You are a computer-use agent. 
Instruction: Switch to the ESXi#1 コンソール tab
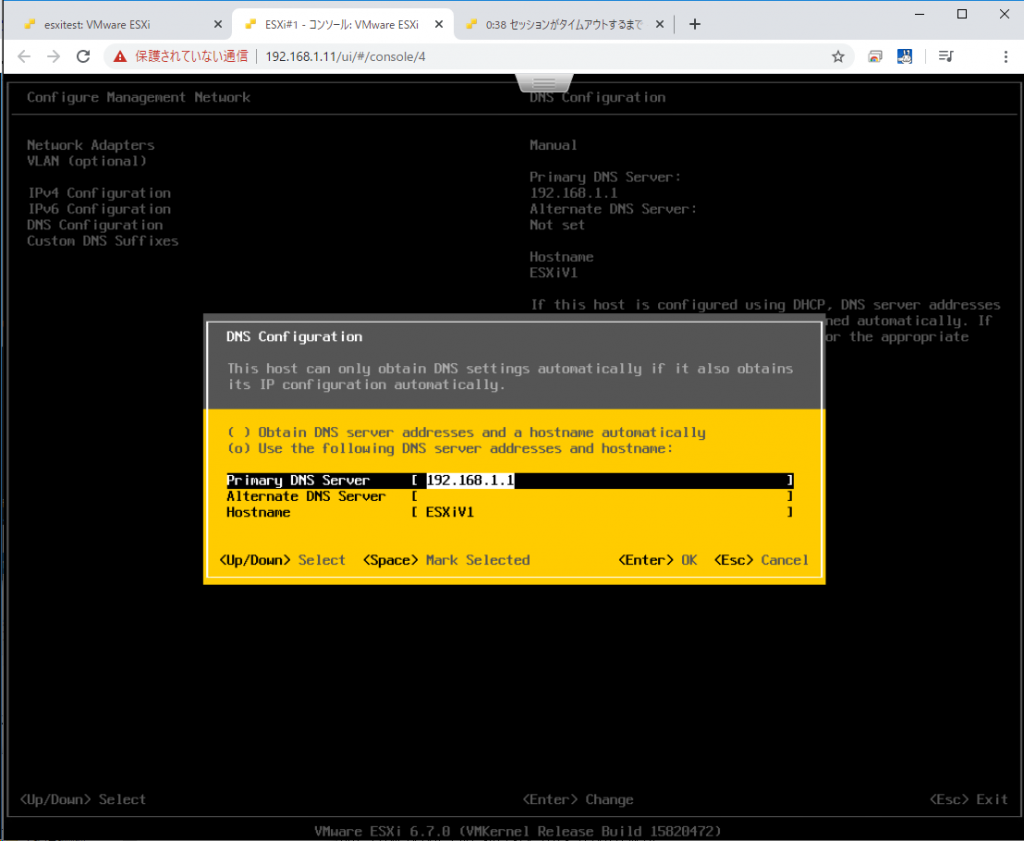pos(343,24)
